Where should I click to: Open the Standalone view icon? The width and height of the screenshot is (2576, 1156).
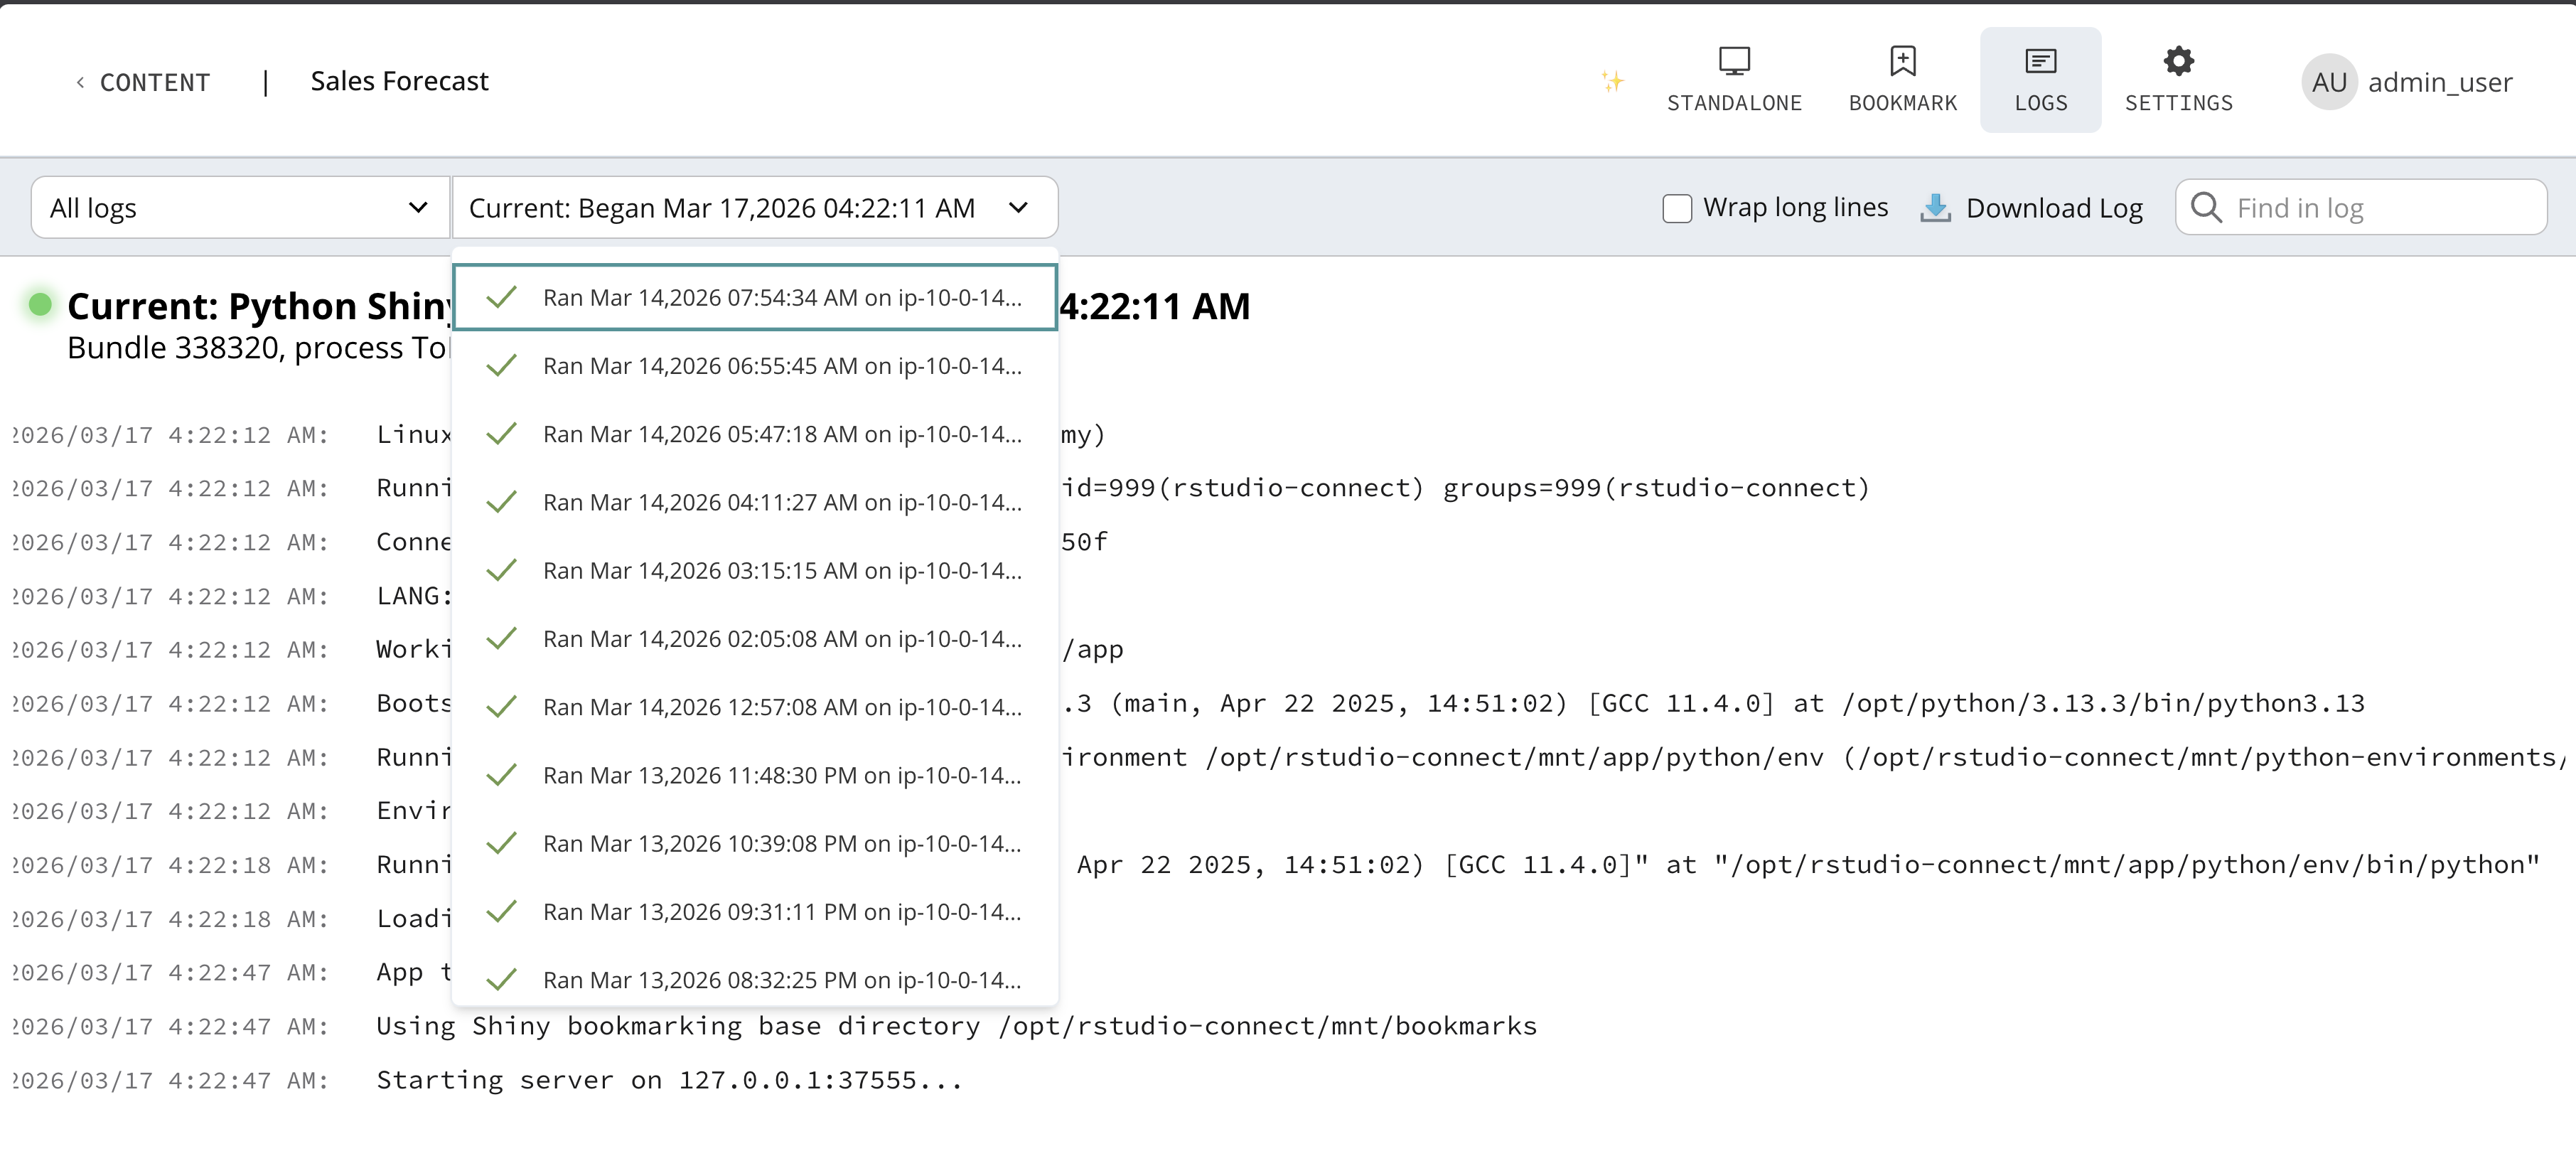point(1733,62)
